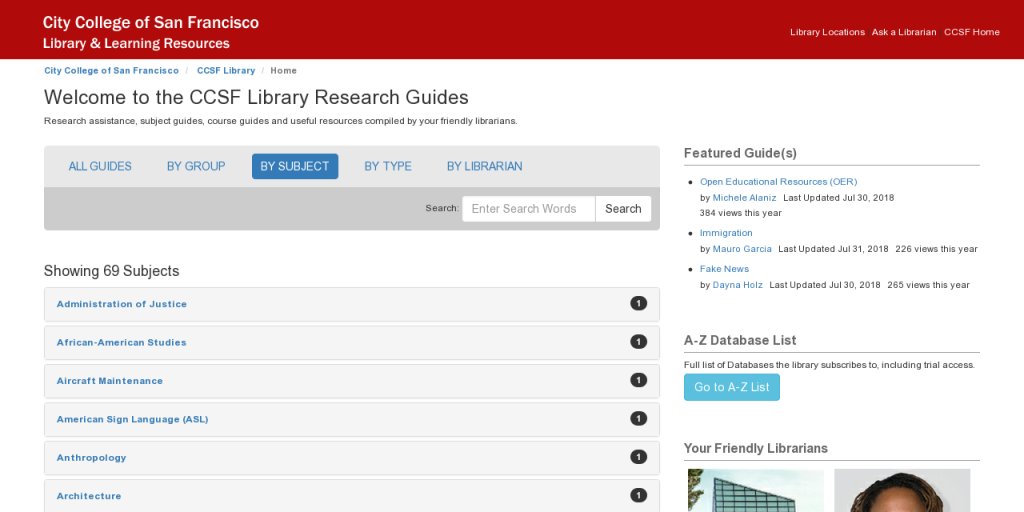Click the count badge for Architecture

[x=639, y=496]
